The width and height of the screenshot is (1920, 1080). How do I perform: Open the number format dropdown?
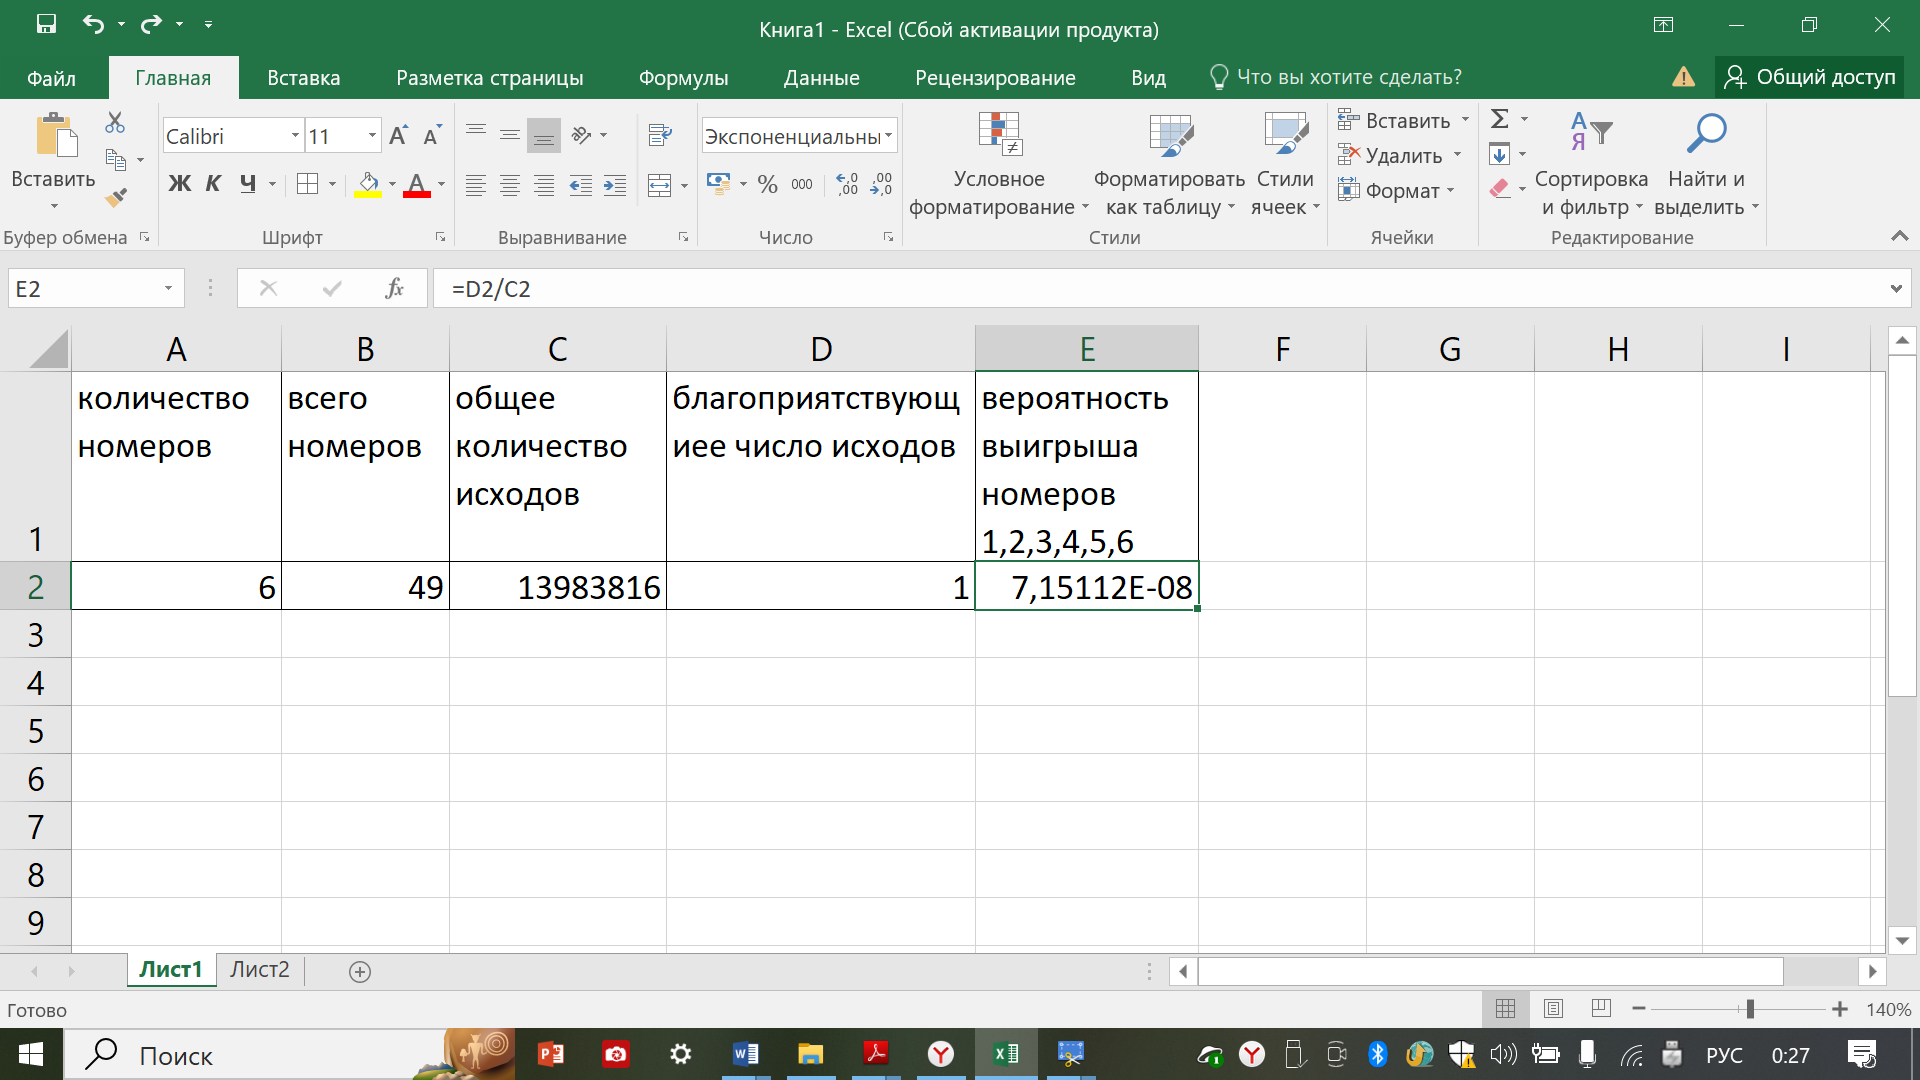pos(888,136)
